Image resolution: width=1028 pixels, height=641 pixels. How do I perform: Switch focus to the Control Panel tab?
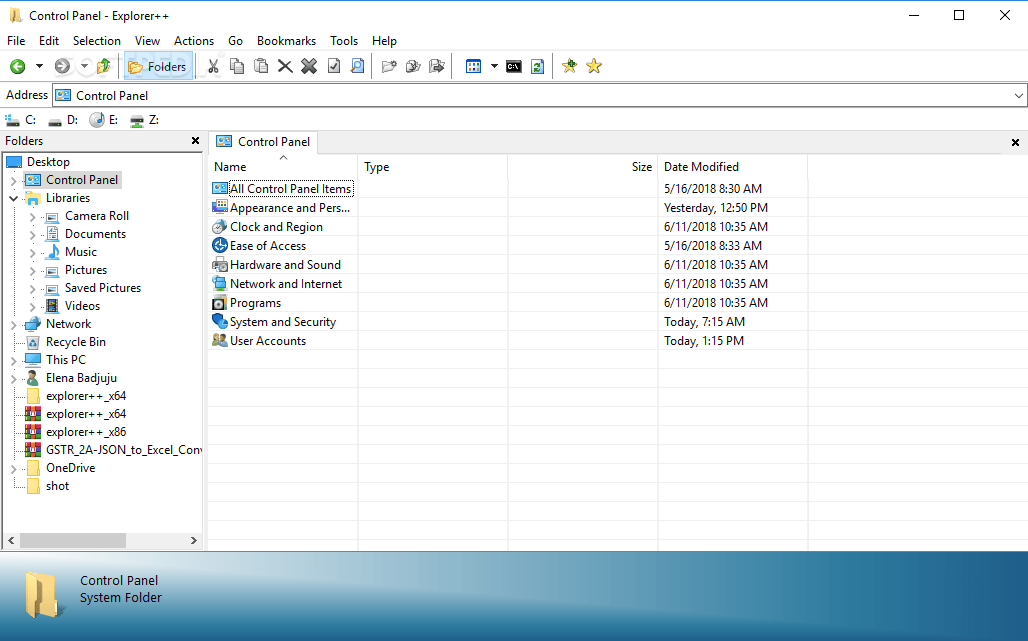pos(263,142)
